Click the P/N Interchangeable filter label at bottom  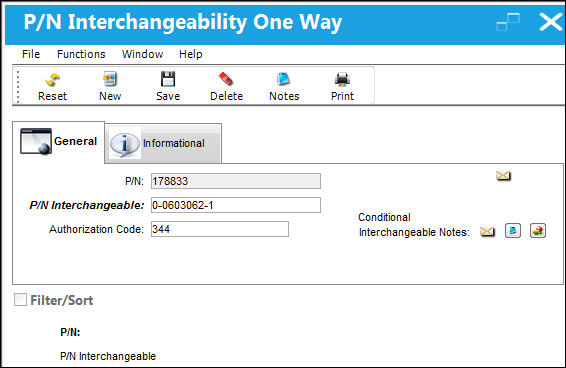[108, 356]
